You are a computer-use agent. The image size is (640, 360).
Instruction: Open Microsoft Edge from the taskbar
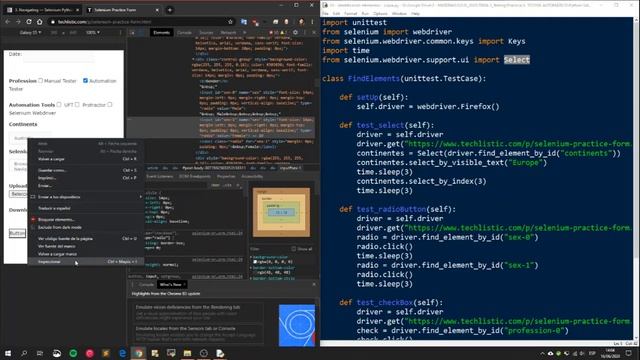[122, 353]
